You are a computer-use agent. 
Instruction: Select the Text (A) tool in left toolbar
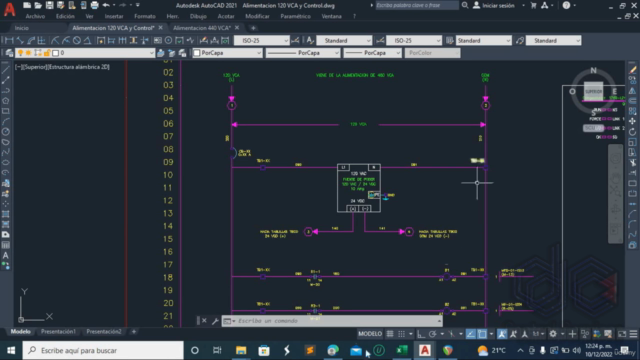click(x=6, y=255)
